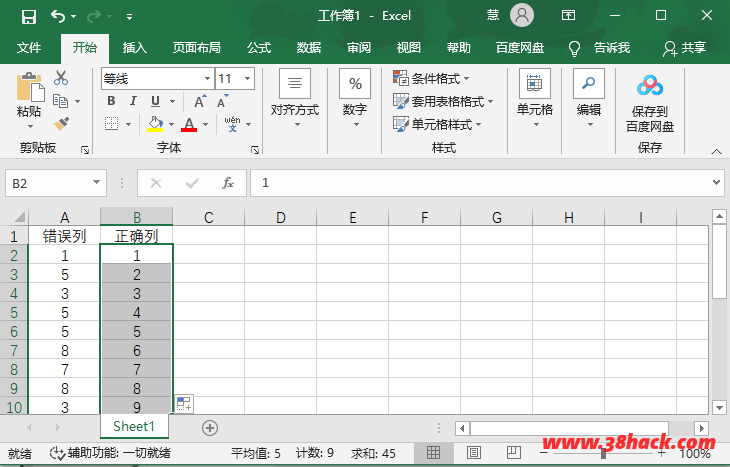Click inside the Name Box showing B2
This screenshot has height=467, width=730.
[48, 183]
